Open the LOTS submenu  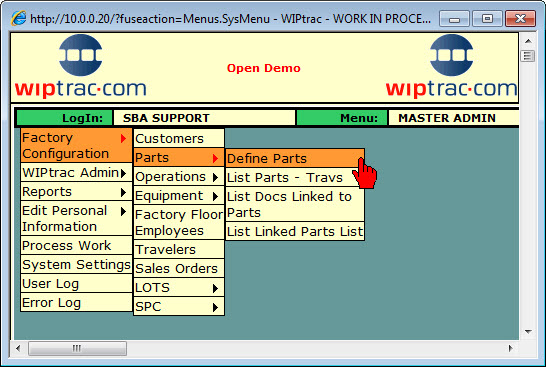tap(179, 288)
